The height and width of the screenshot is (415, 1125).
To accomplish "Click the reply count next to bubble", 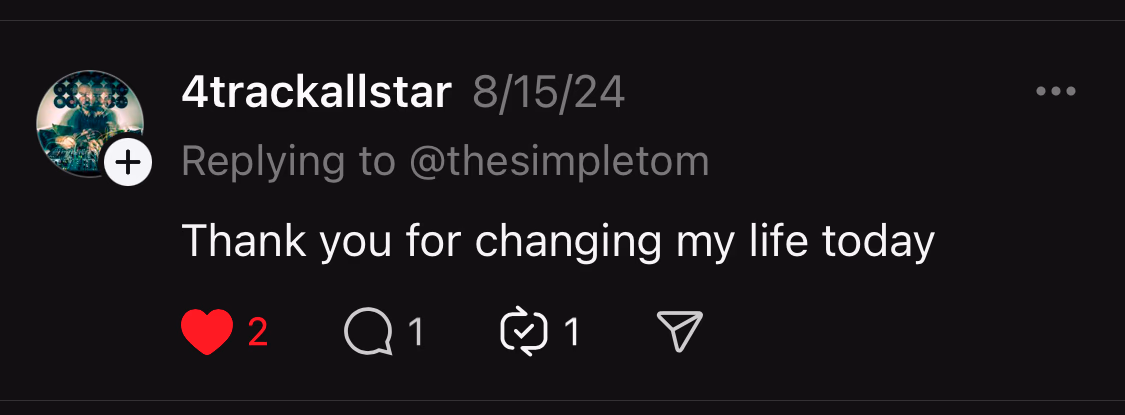I will click(416, 333).
